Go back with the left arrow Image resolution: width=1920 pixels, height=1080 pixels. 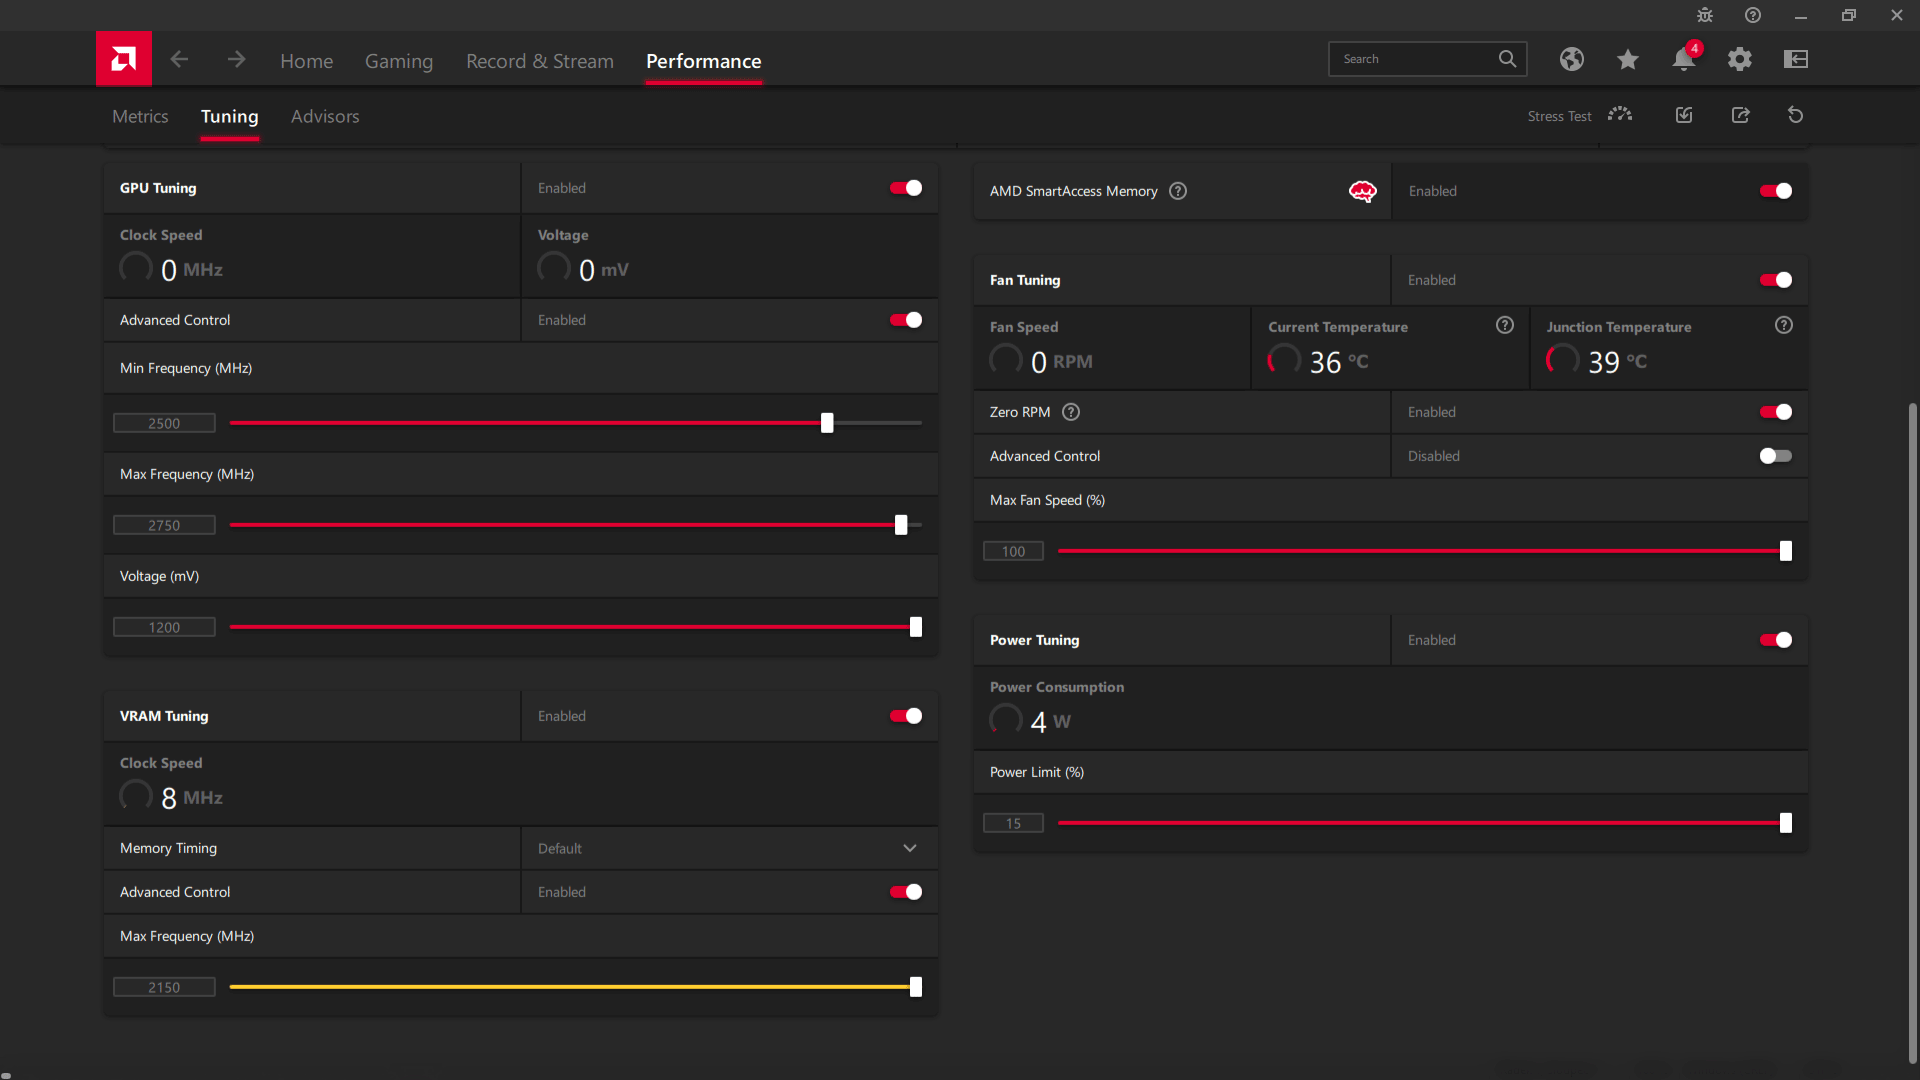pos(179,60)
